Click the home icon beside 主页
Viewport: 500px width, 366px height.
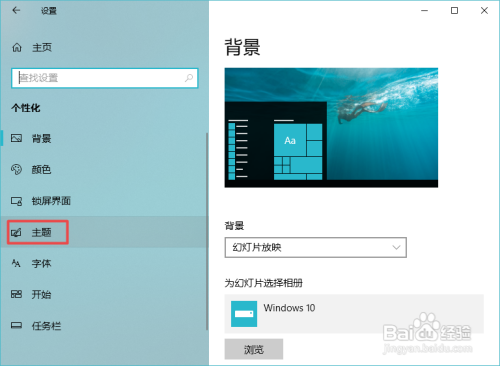click(x=17, y=48)
